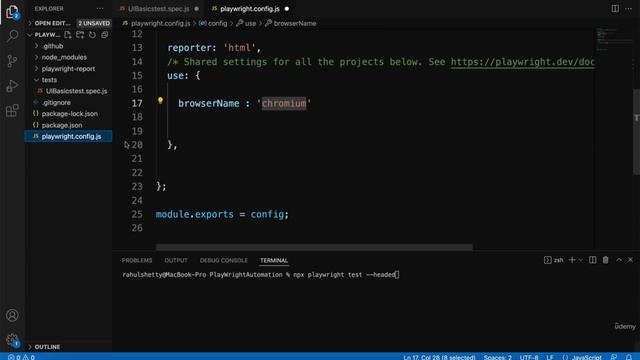Open the playwright.dev docs link in comment
The height and width of the screenshot is (360, 640).
coord(522,62)
